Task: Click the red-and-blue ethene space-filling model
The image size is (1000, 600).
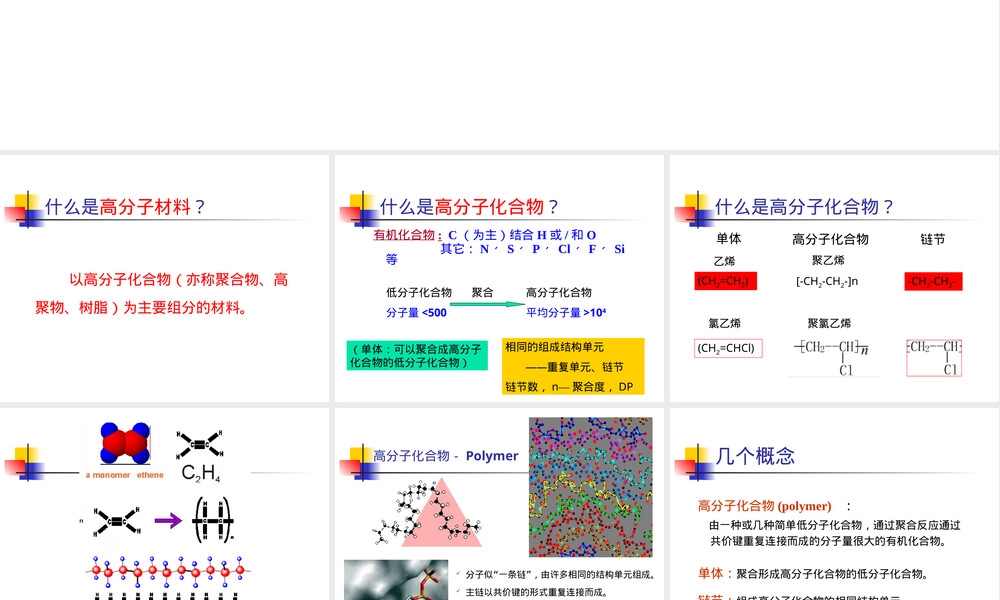Action: [x=125, y=443]
